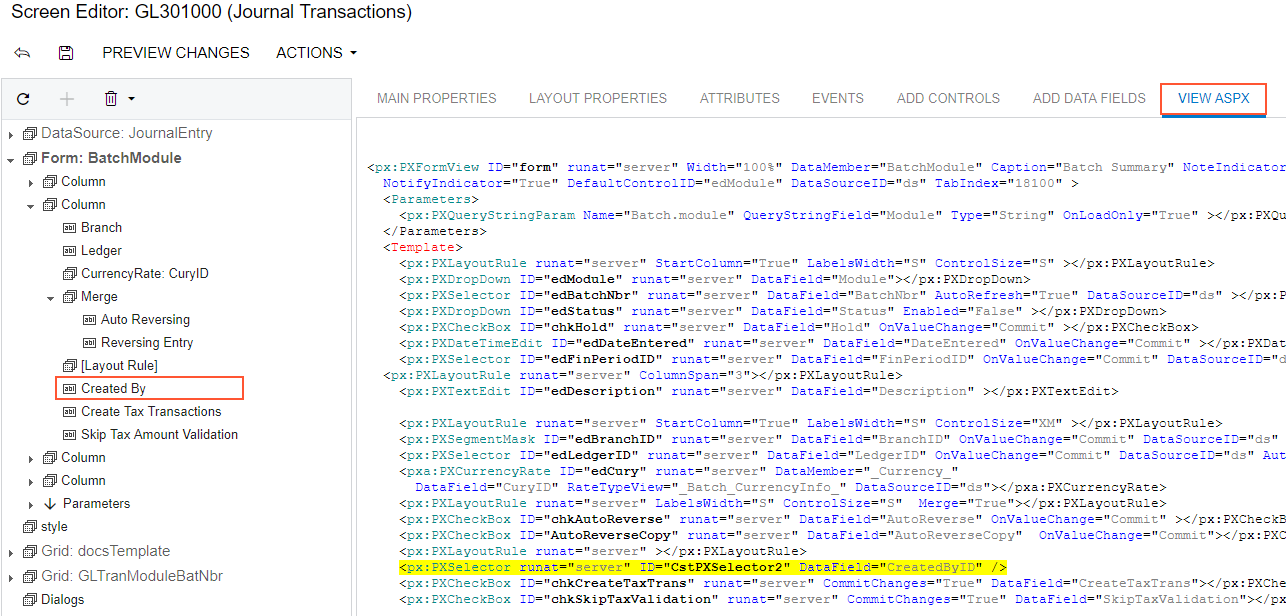
Task: Click the Auto Reversing field icon
Action: coord(89,319)
